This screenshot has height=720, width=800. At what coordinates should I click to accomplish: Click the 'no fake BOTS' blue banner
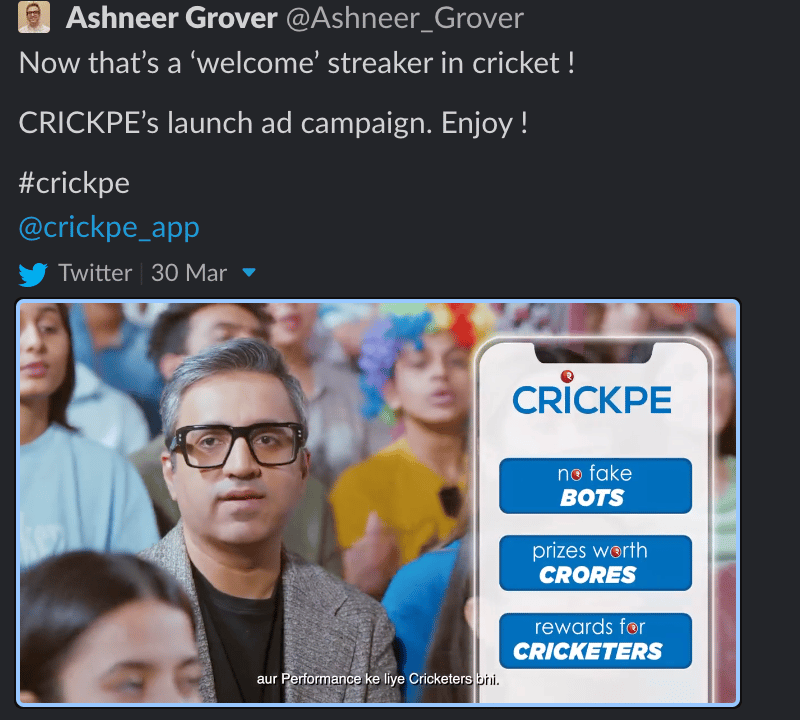tap(595, 486)
